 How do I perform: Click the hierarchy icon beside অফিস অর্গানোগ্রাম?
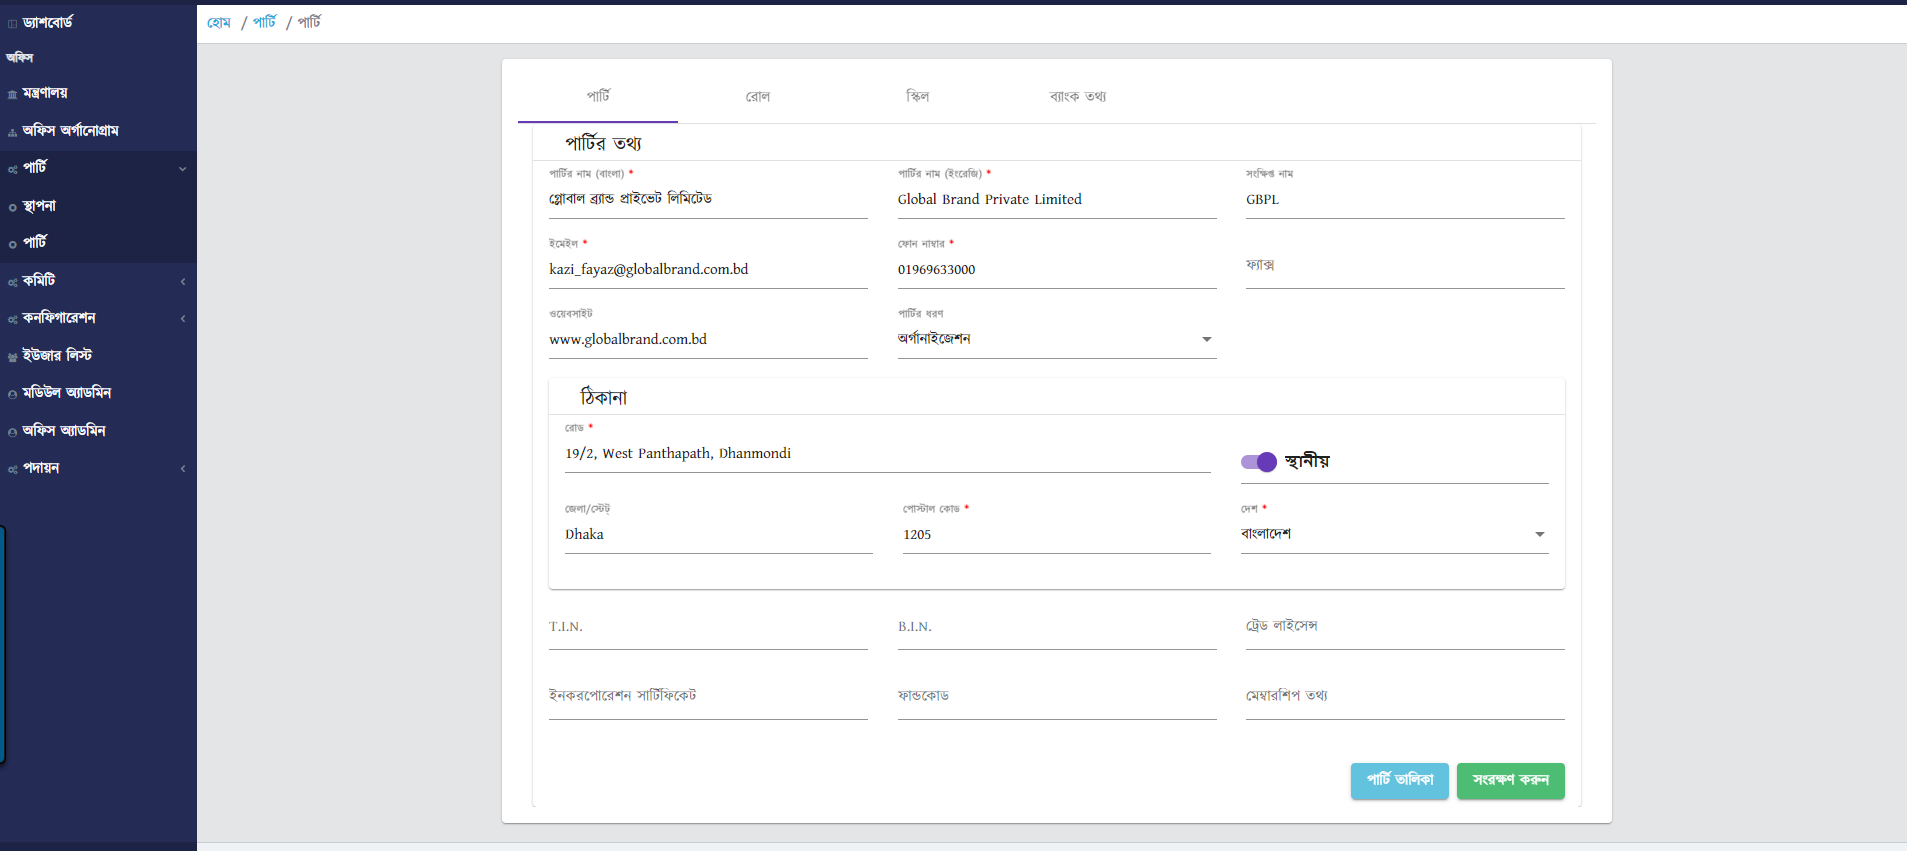click(x=12, y=132)
